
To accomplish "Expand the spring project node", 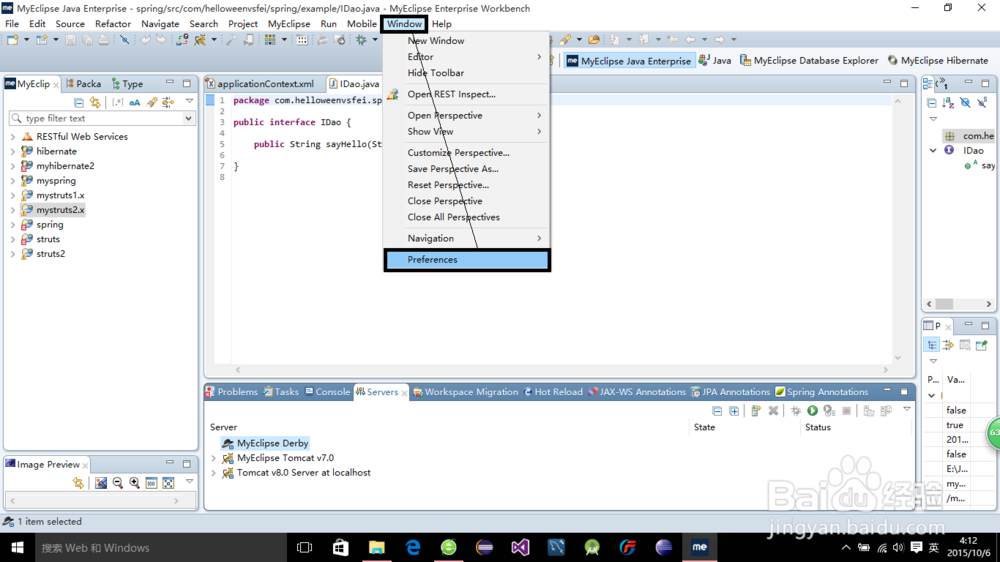I will coord(13,225).
